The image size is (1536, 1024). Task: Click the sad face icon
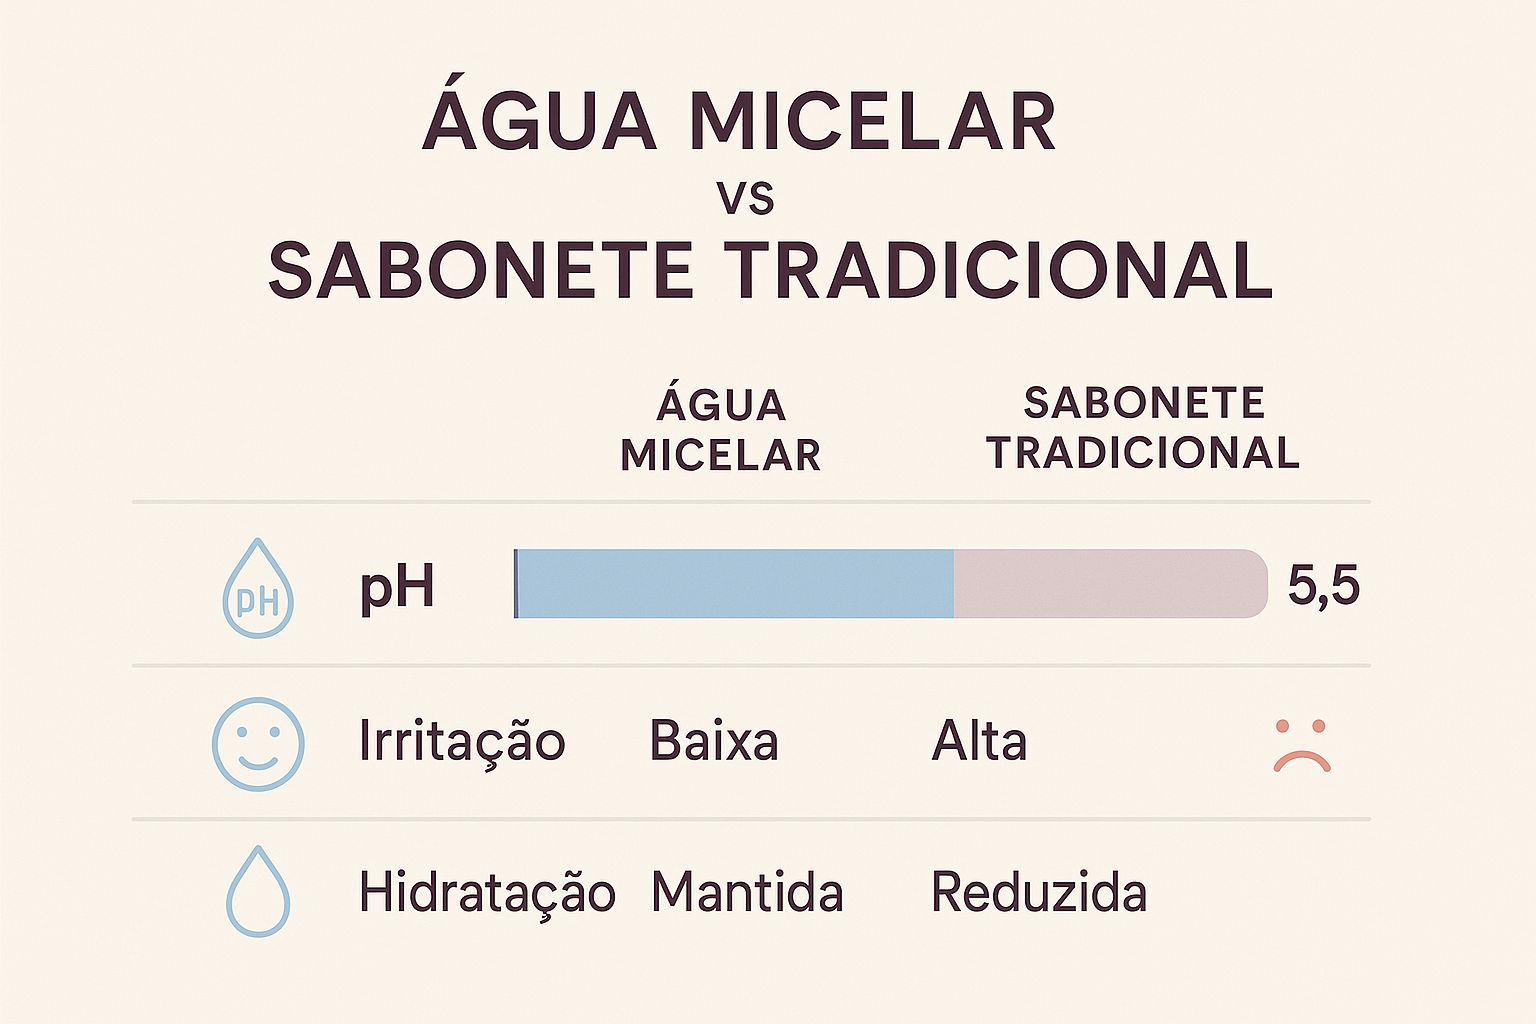tap(1302, 746)
